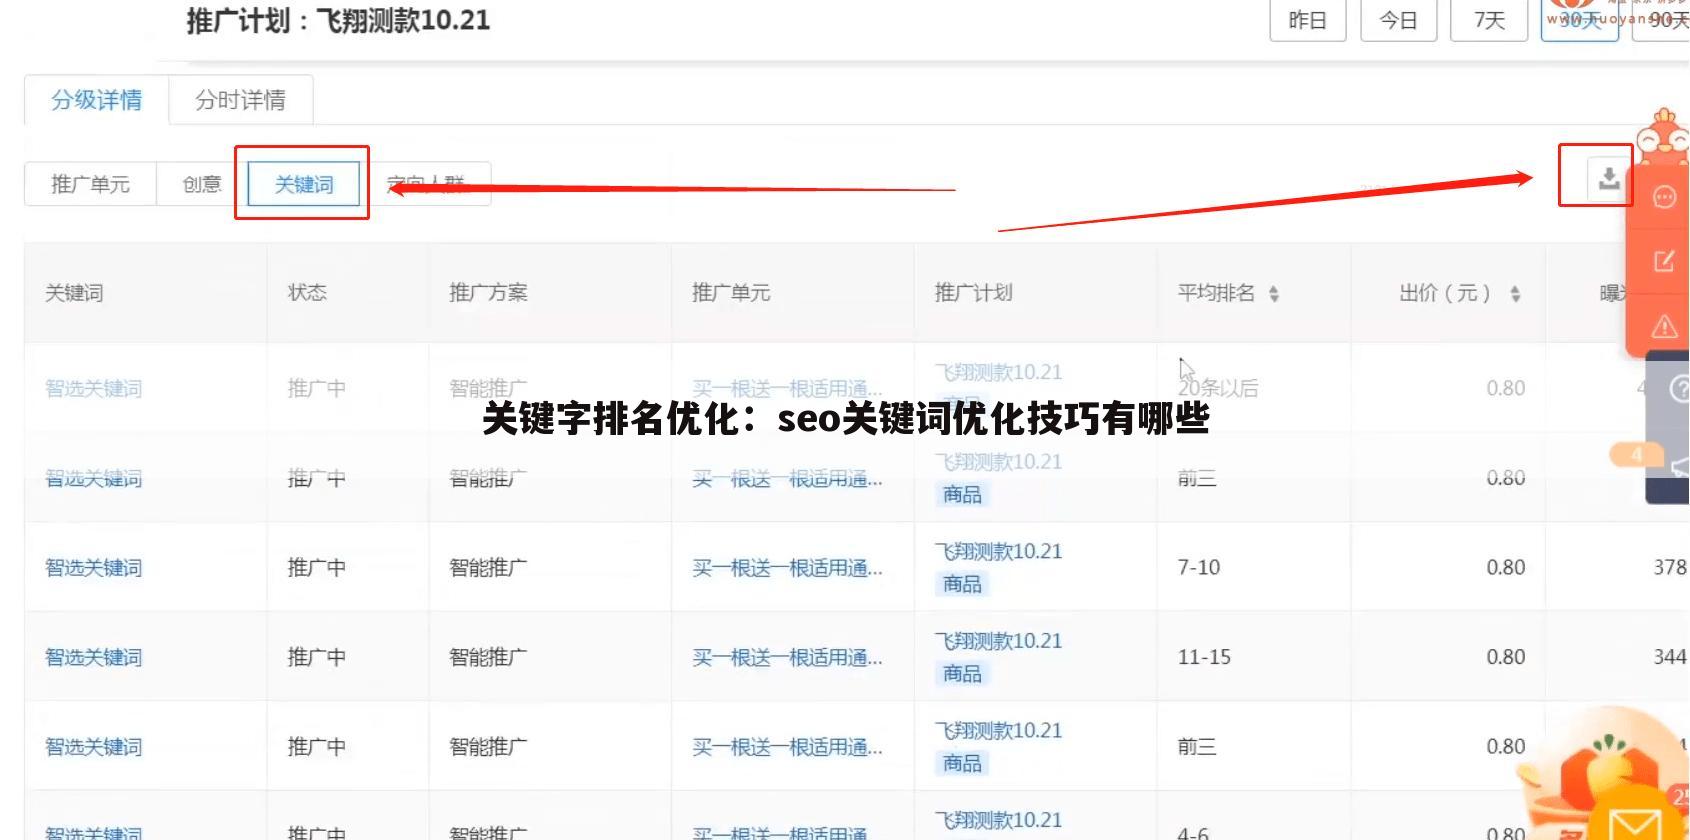Click the 状态 column header

pos(308,293)
